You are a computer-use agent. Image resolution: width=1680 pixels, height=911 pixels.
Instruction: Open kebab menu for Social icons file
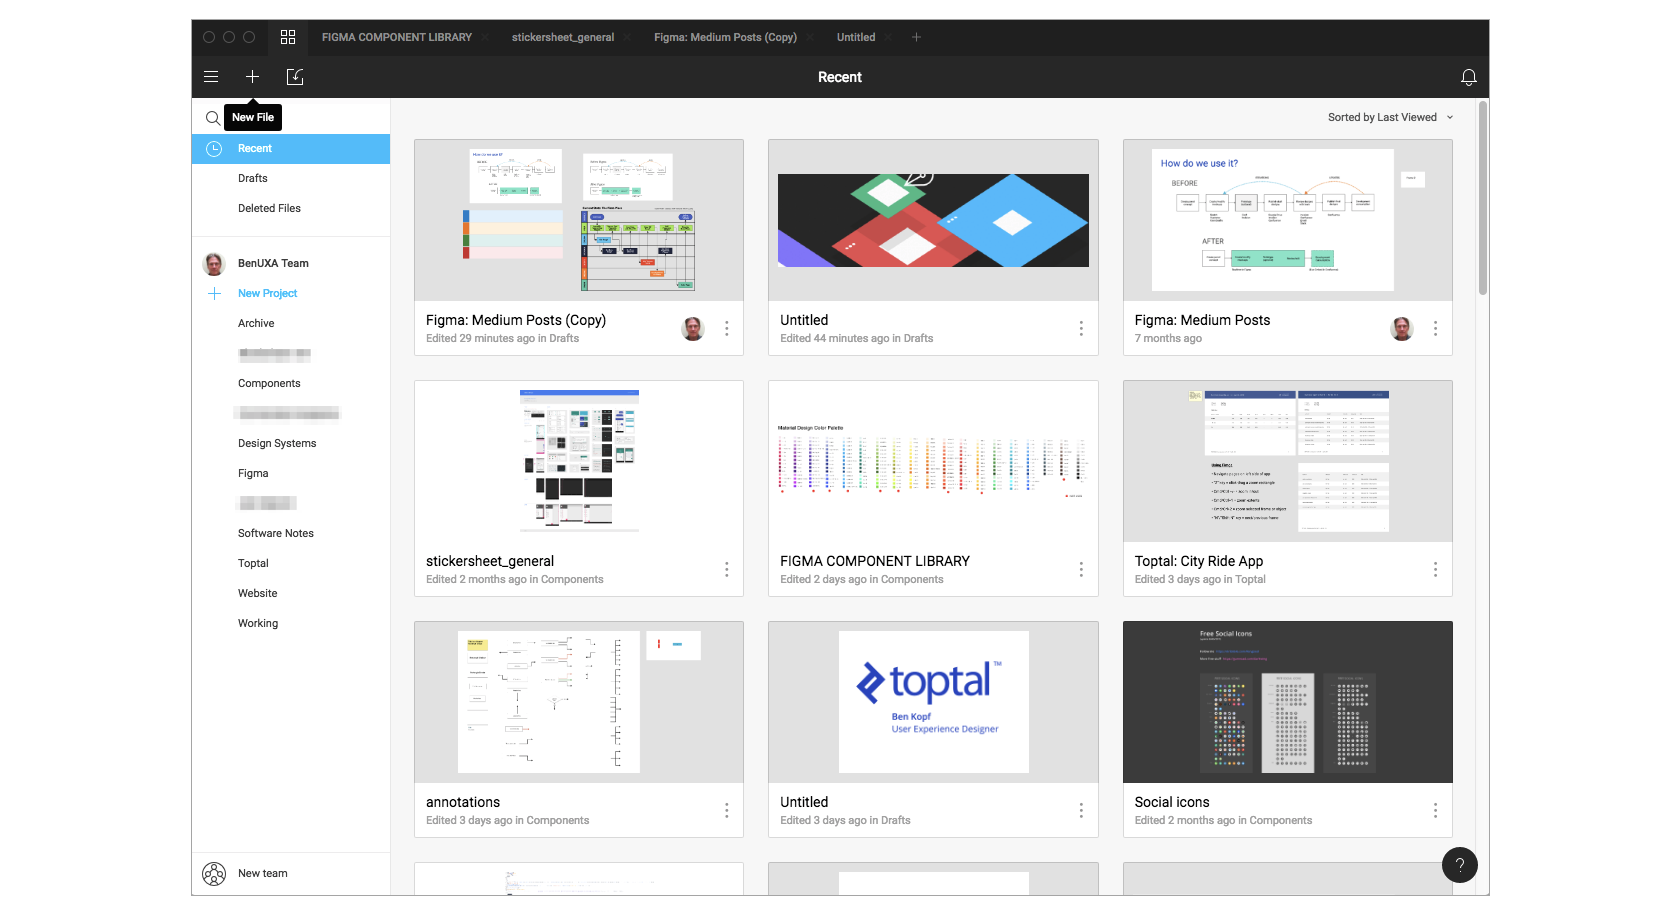(1435, 810)
